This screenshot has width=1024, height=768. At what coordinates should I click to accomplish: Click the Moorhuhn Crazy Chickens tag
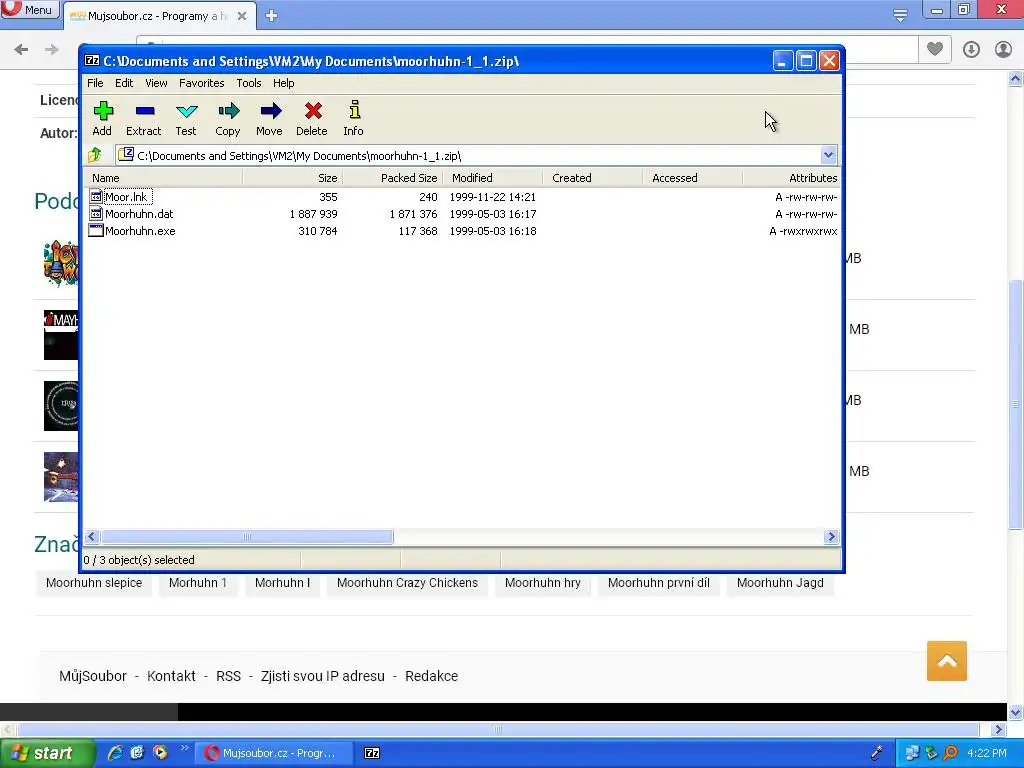407,583
